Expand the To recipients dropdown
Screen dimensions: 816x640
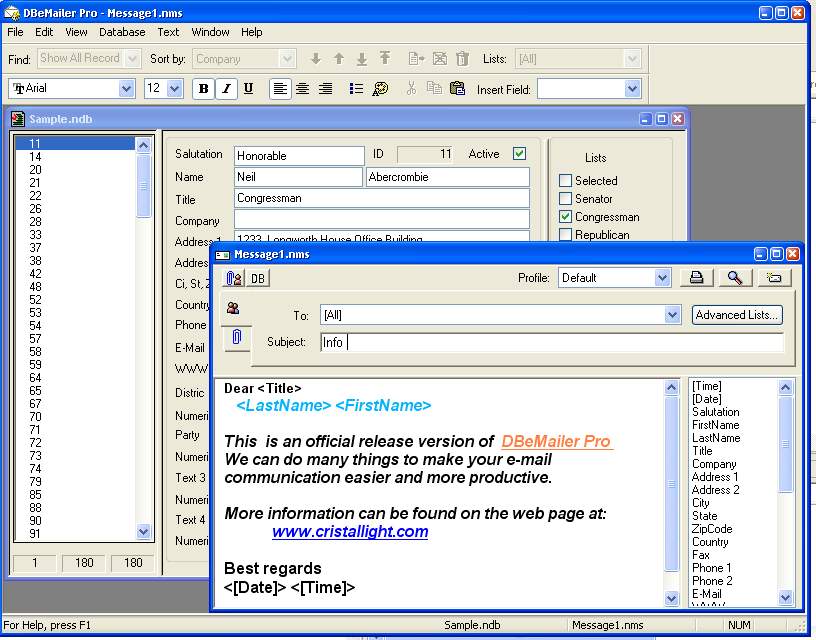click(672, 315)
